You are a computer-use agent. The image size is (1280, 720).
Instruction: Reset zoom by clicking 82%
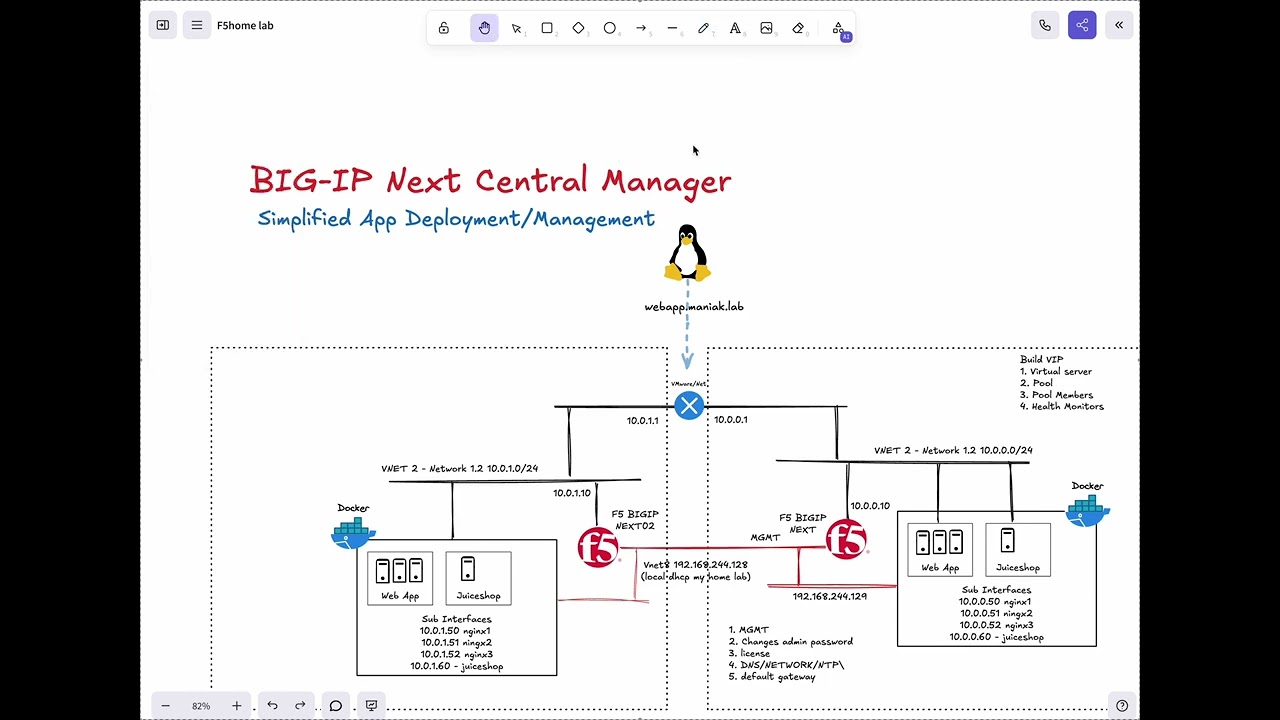201,706
